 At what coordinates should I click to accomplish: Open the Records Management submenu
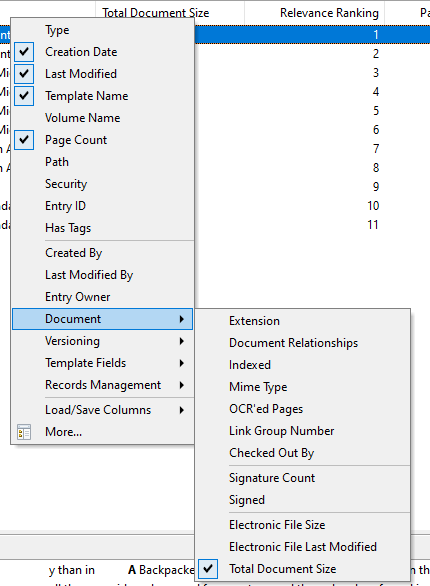click(102, 385)
